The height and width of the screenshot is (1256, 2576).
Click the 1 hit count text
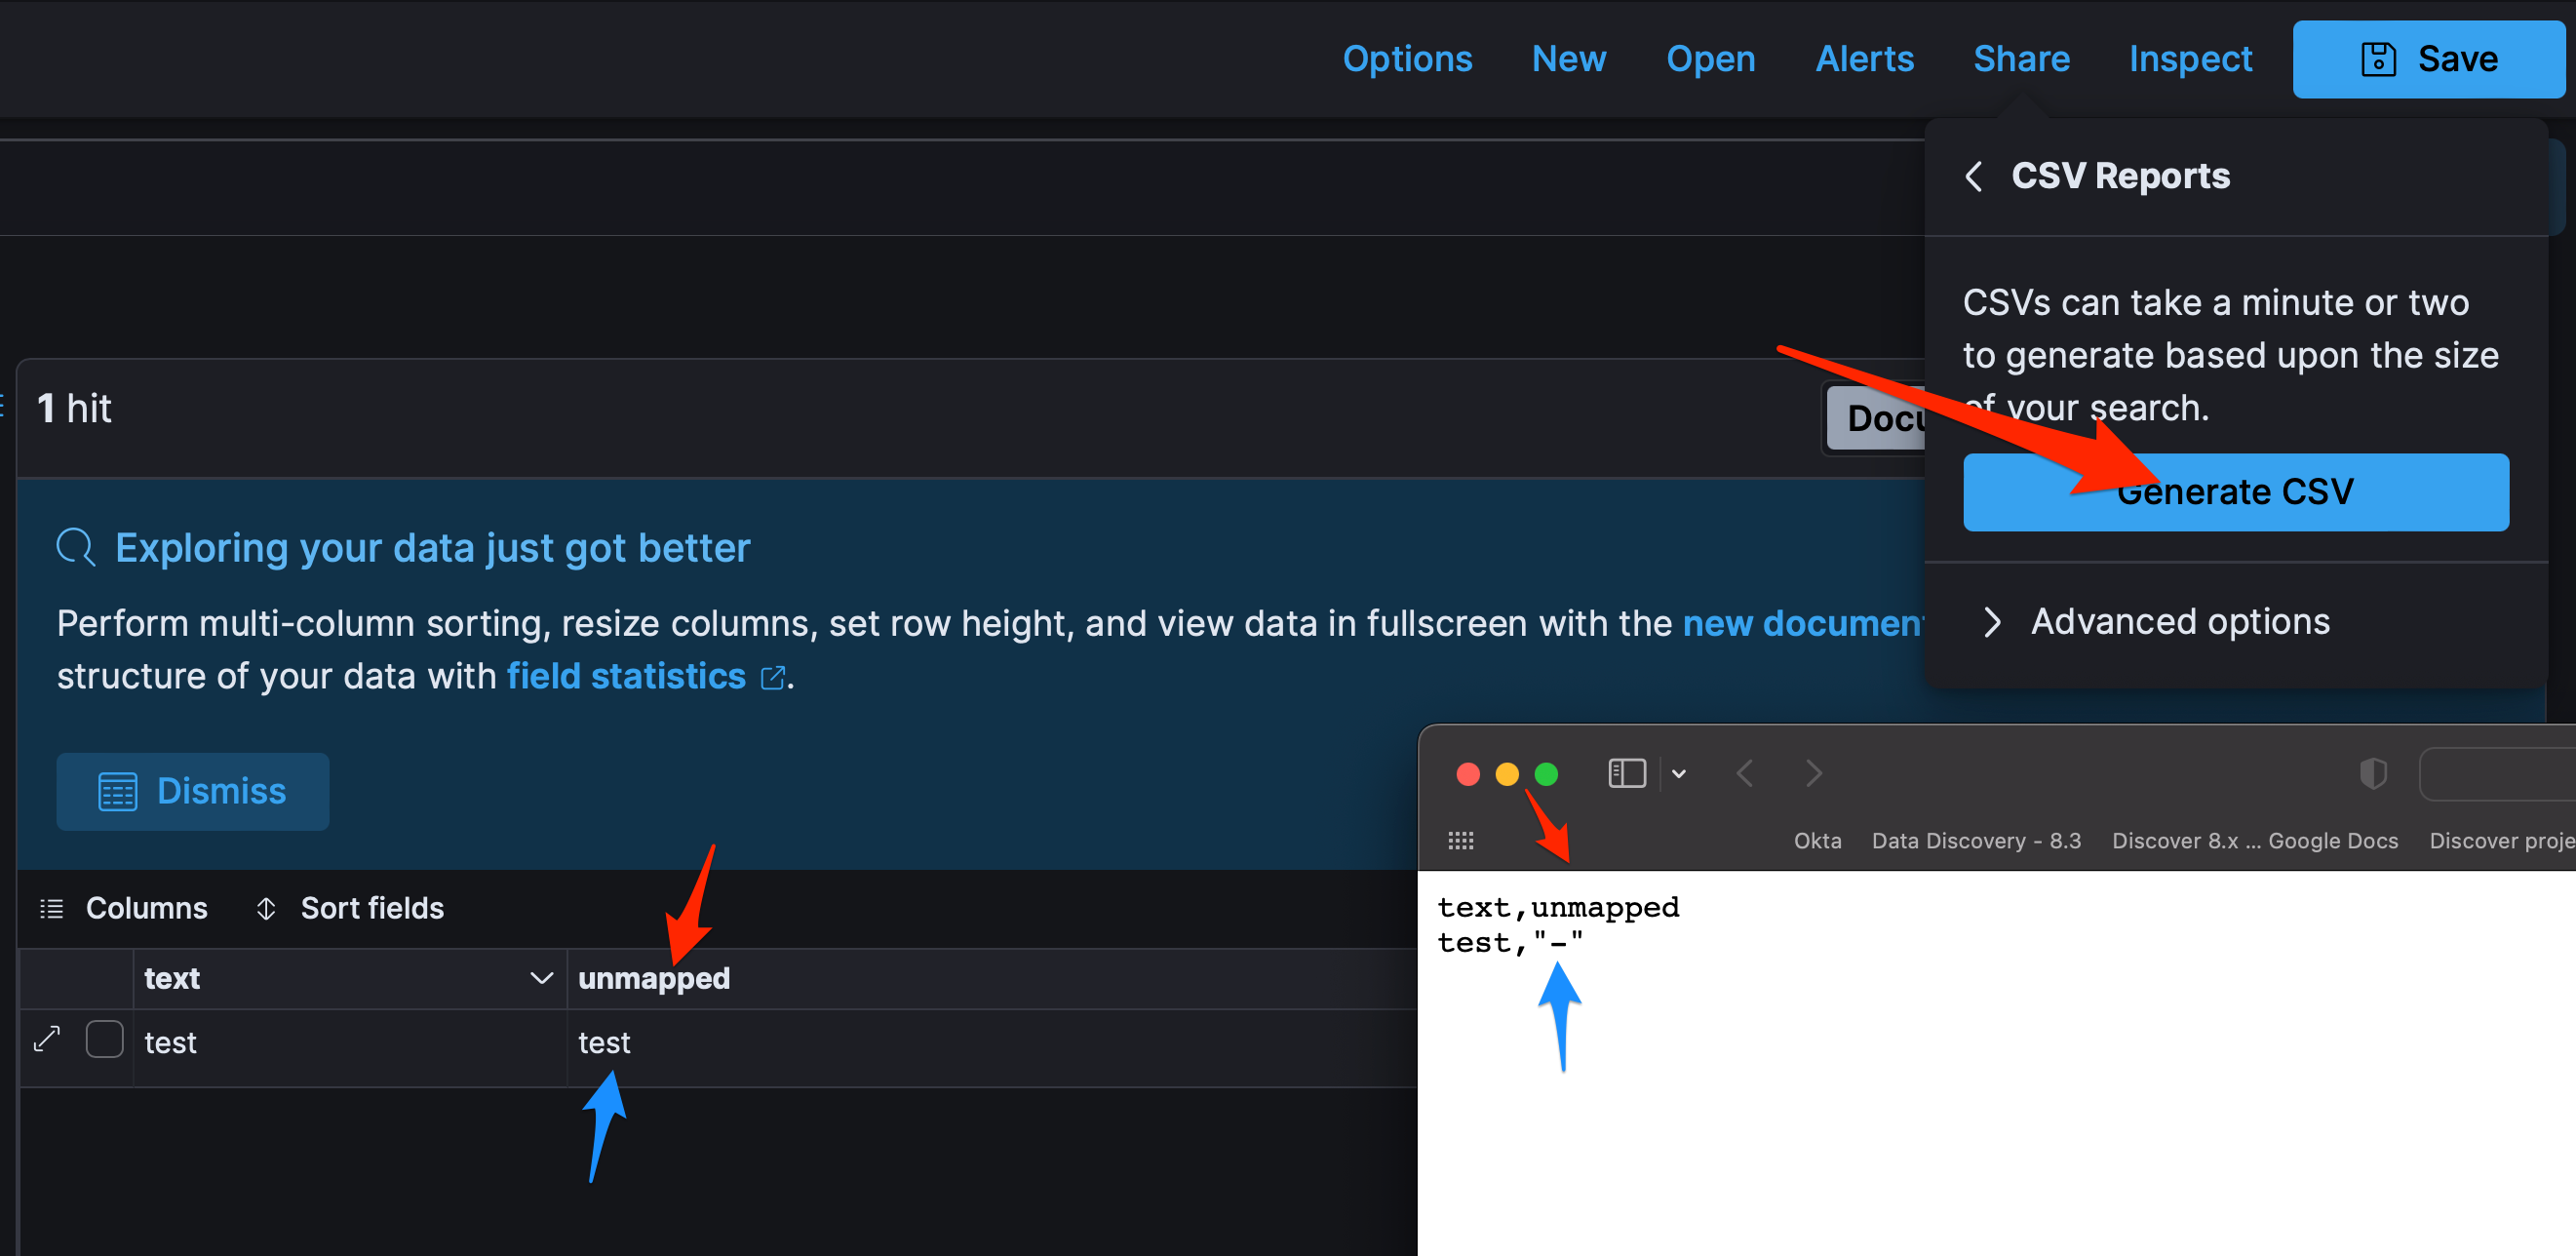tap(74, 408)
